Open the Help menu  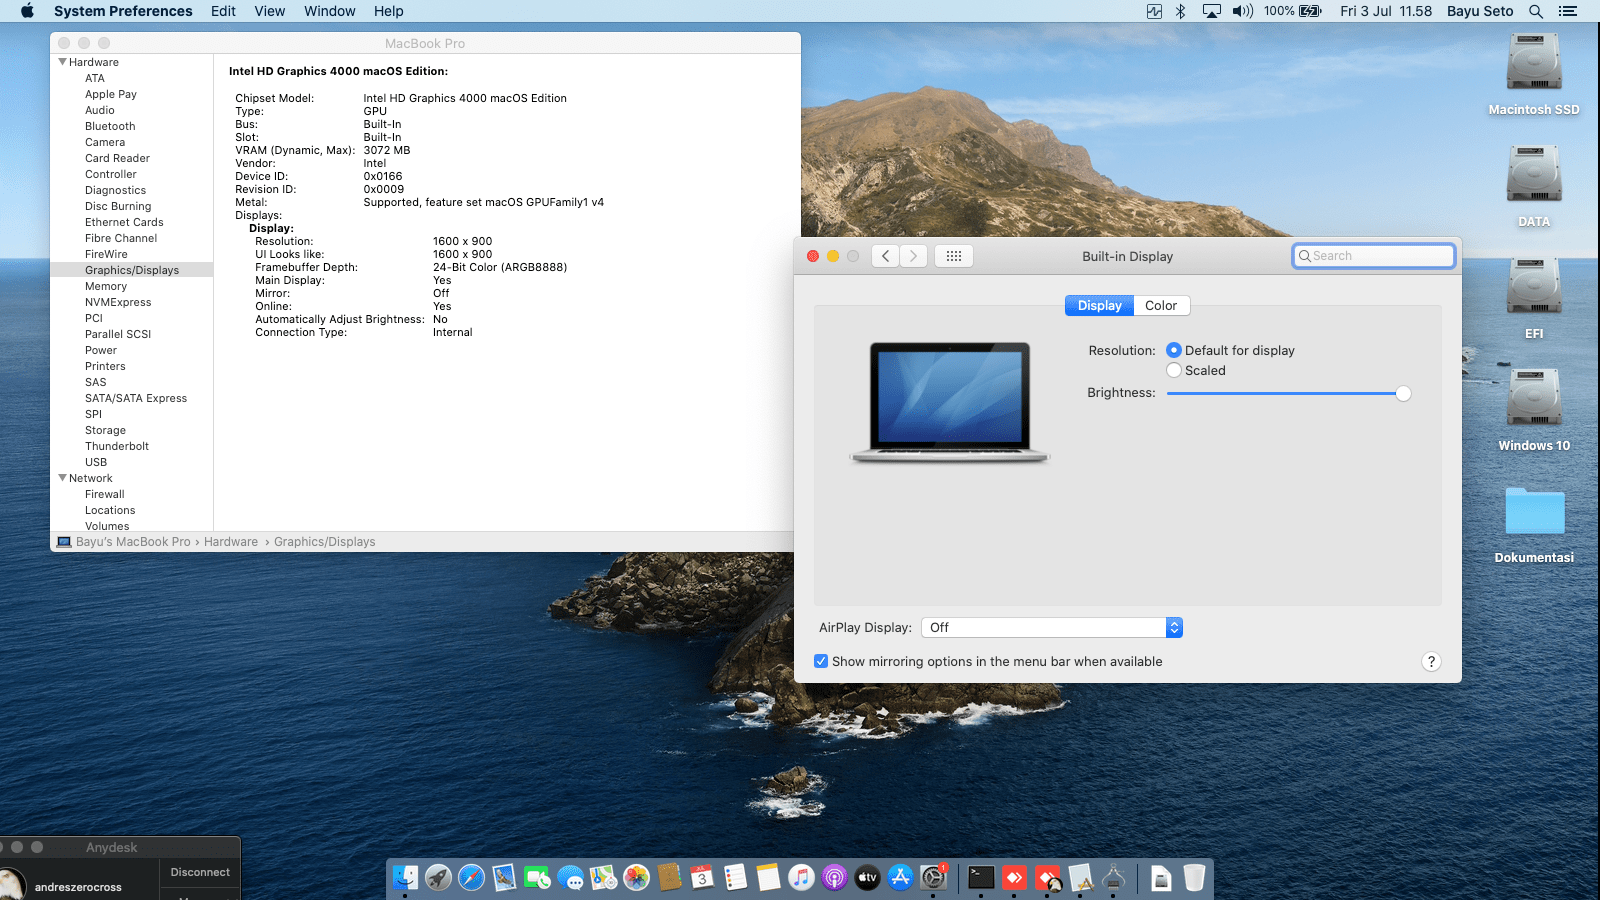[x=389, y=11]
